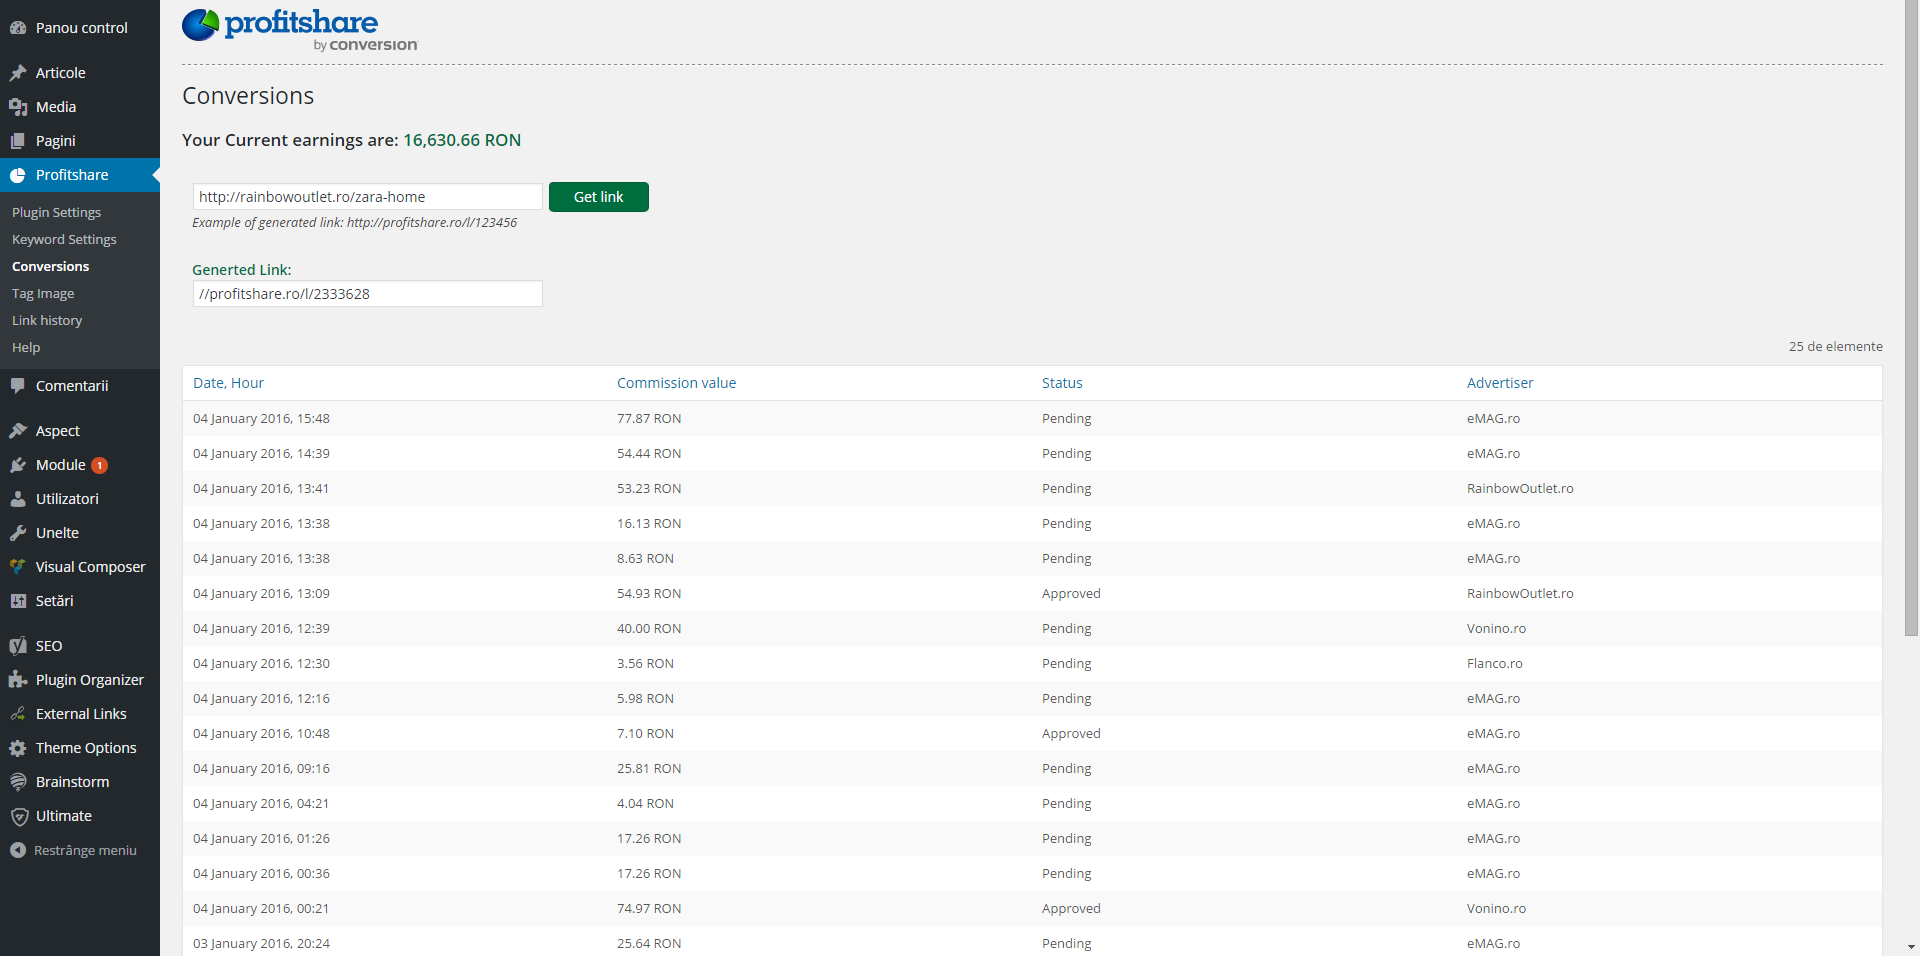This screenshot has width=1920, height=956.
Task: Click the date 03 January 2016, 20:24
Action: click(261, 944)
